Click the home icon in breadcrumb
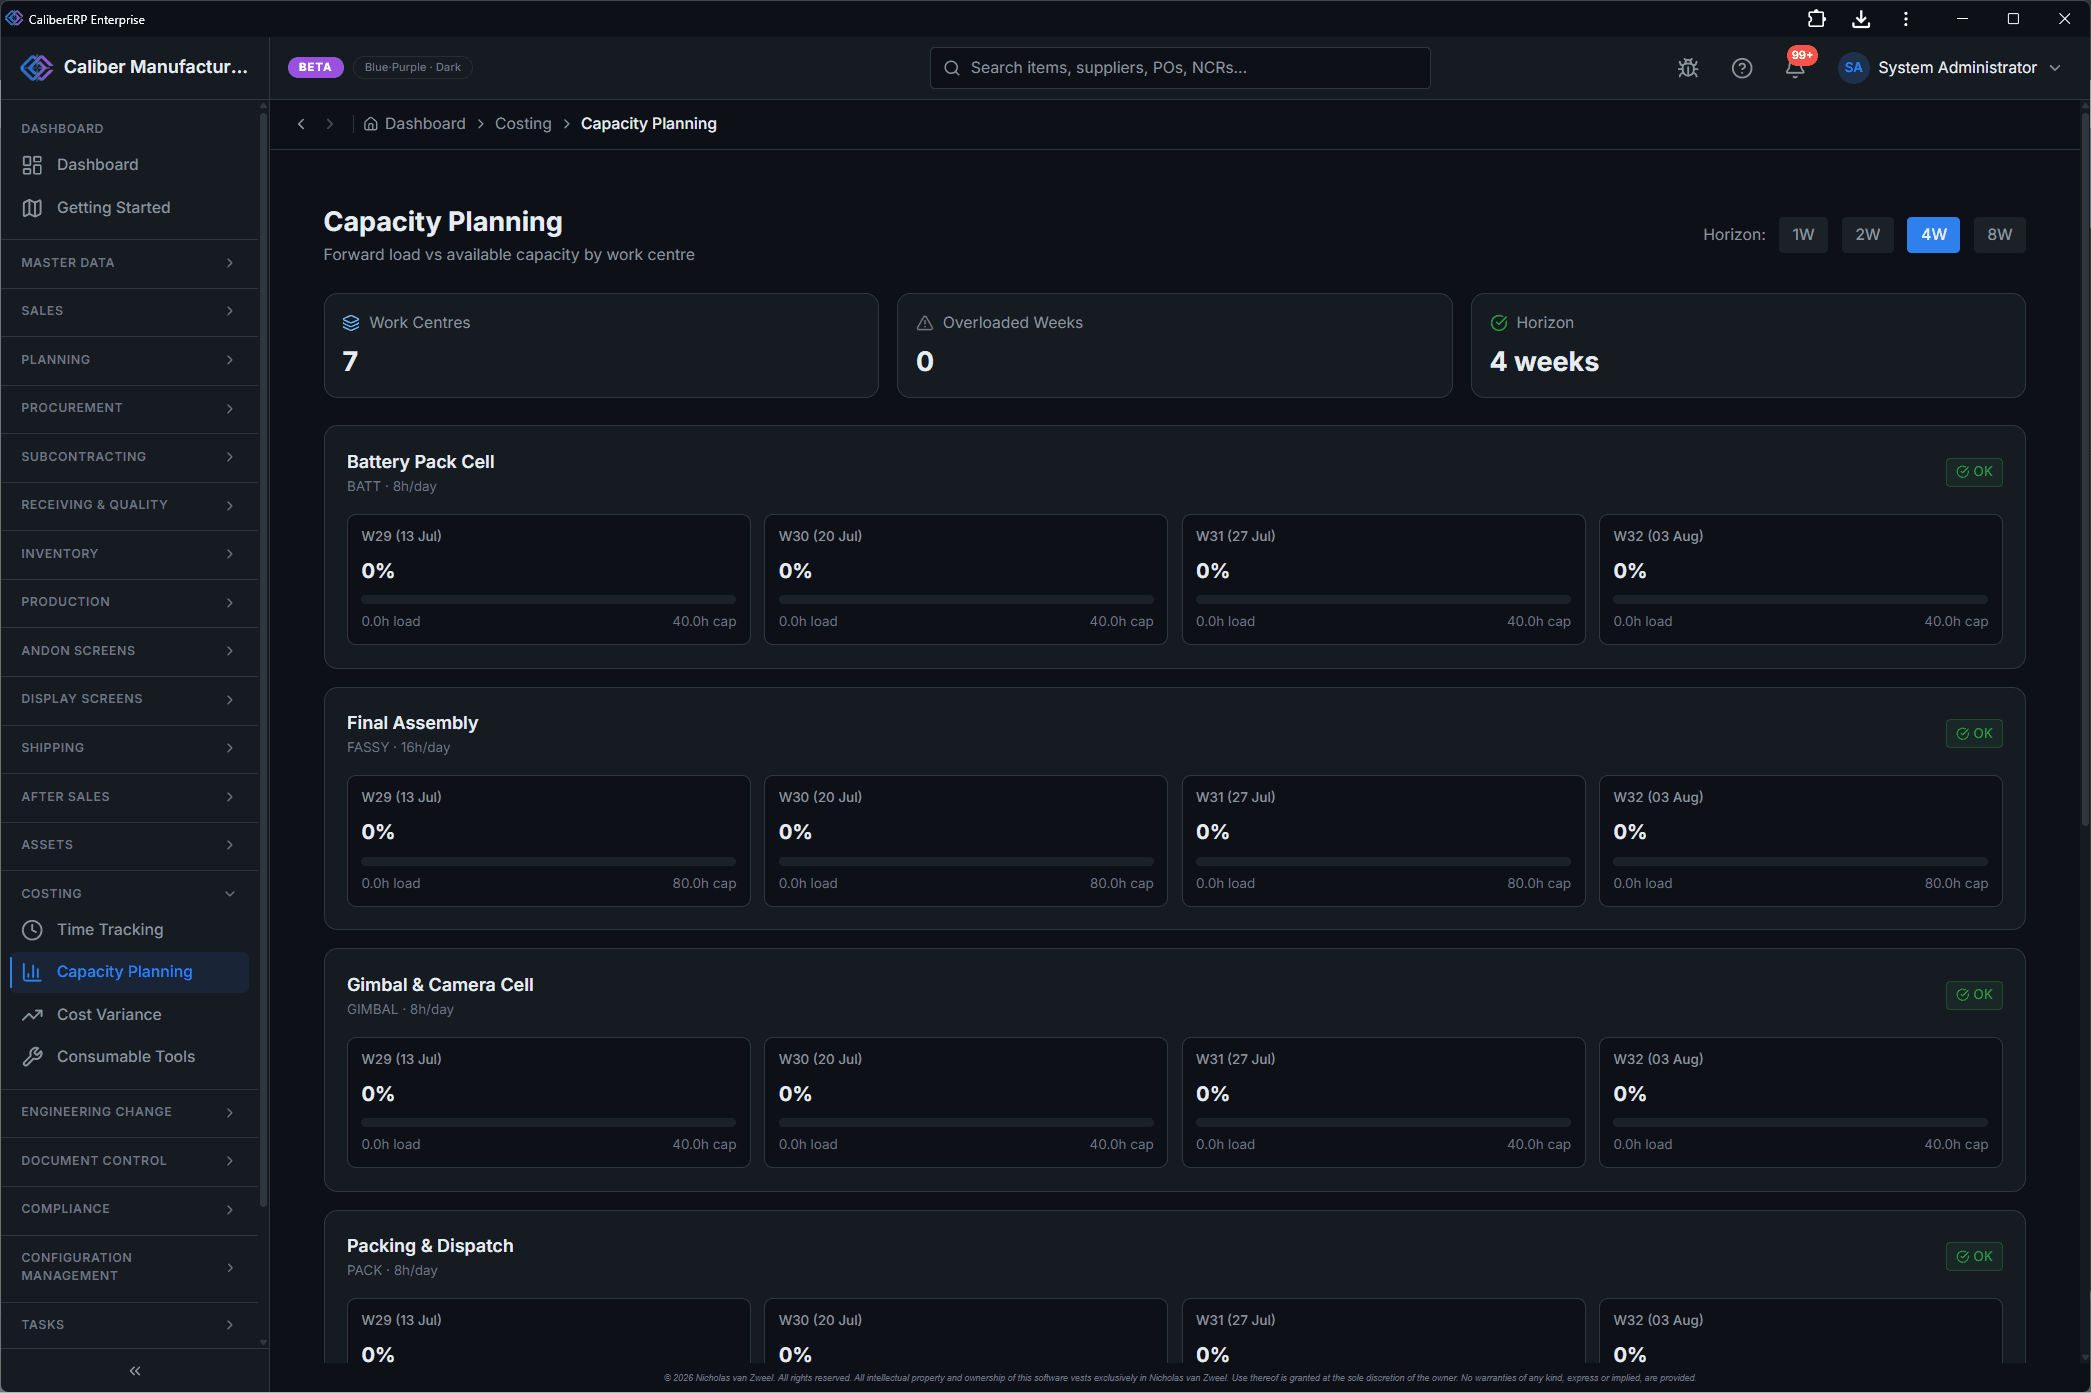2091x1393 pixels. point(371,124)
